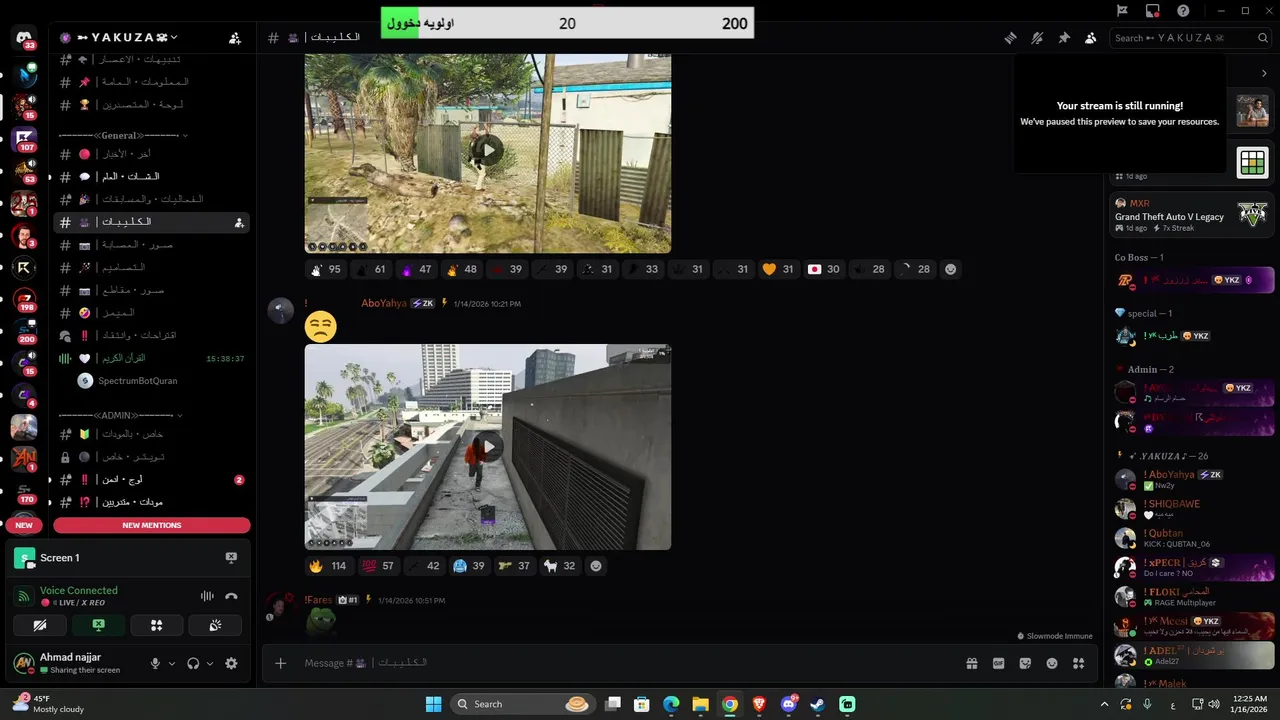Open Discord direct messages home icon
Viewport: 1280px width, 720px height.
coord(24,38)
